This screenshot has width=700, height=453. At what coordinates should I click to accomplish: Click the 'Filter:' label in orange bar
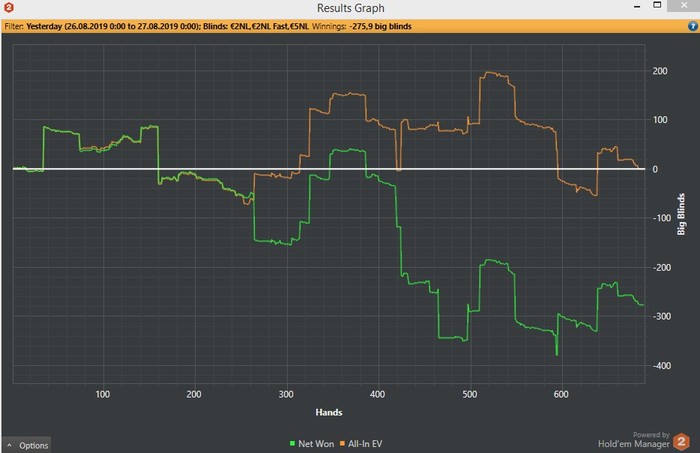(x=14, y=26)
